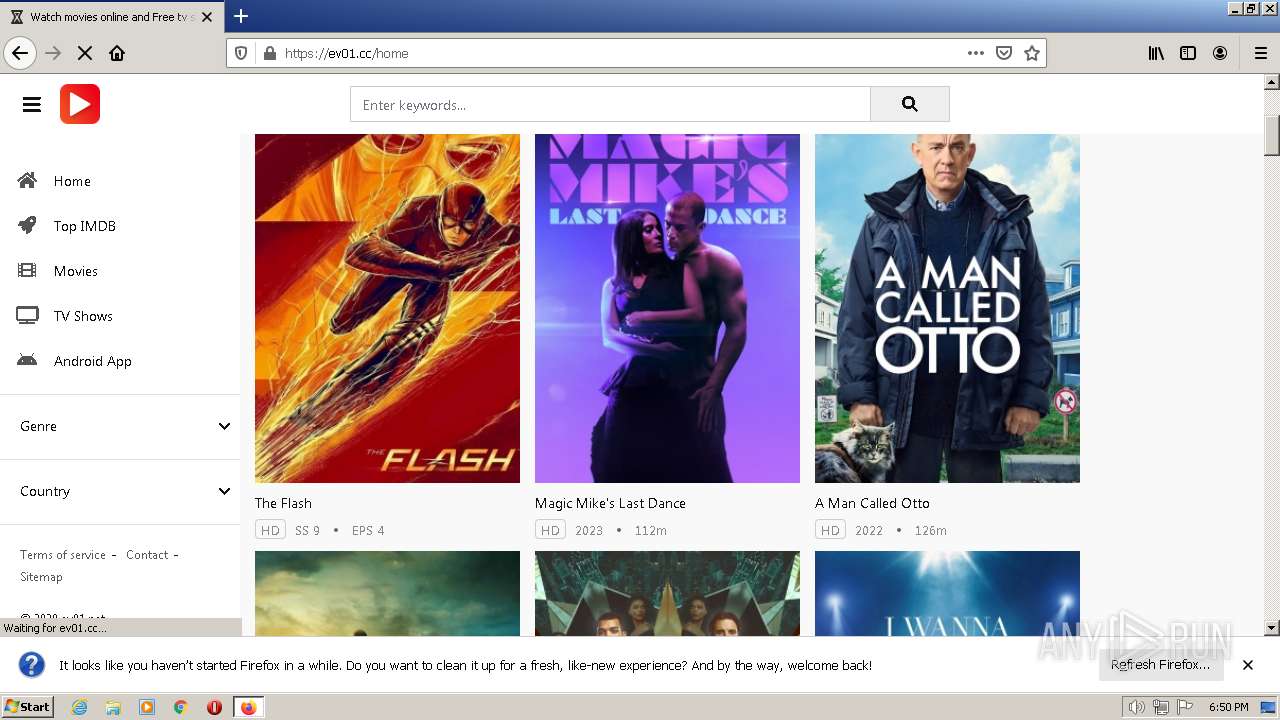Click the taskbar clock showing 6:50 PM
Image resolution: width=1280 pixels, height=720 pixels.
[x=1228, y=707]
